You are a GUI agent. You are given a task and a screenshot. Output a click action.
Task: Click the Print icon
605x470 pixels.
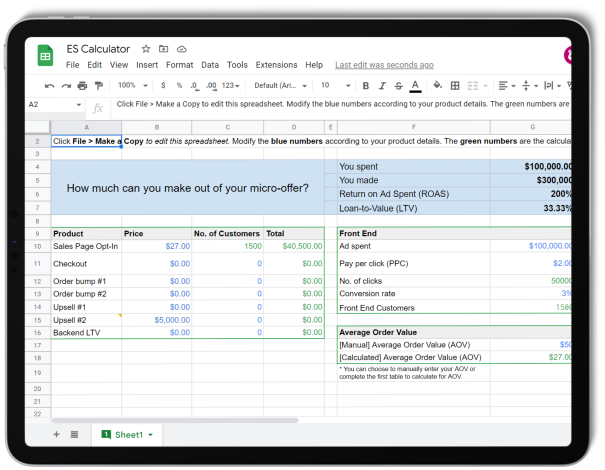82,86
